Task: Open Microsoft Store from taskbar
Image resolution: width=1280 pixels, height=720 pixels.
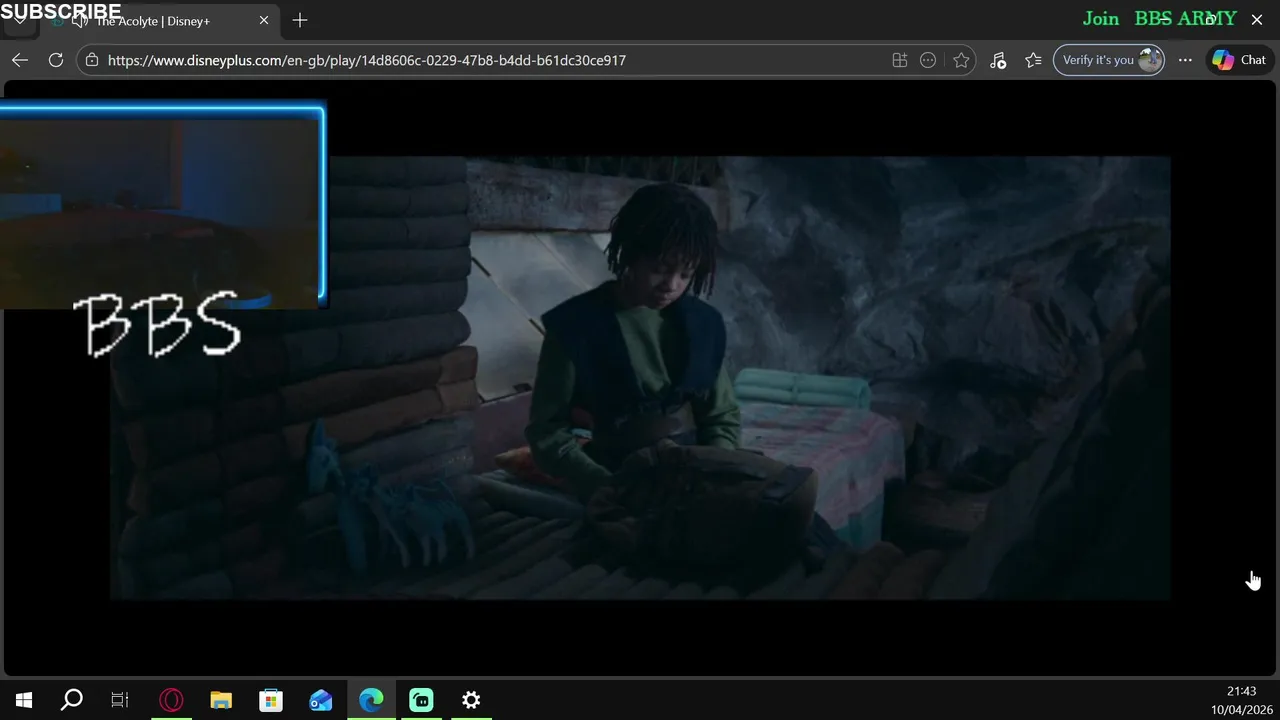Action: point(271,700)
